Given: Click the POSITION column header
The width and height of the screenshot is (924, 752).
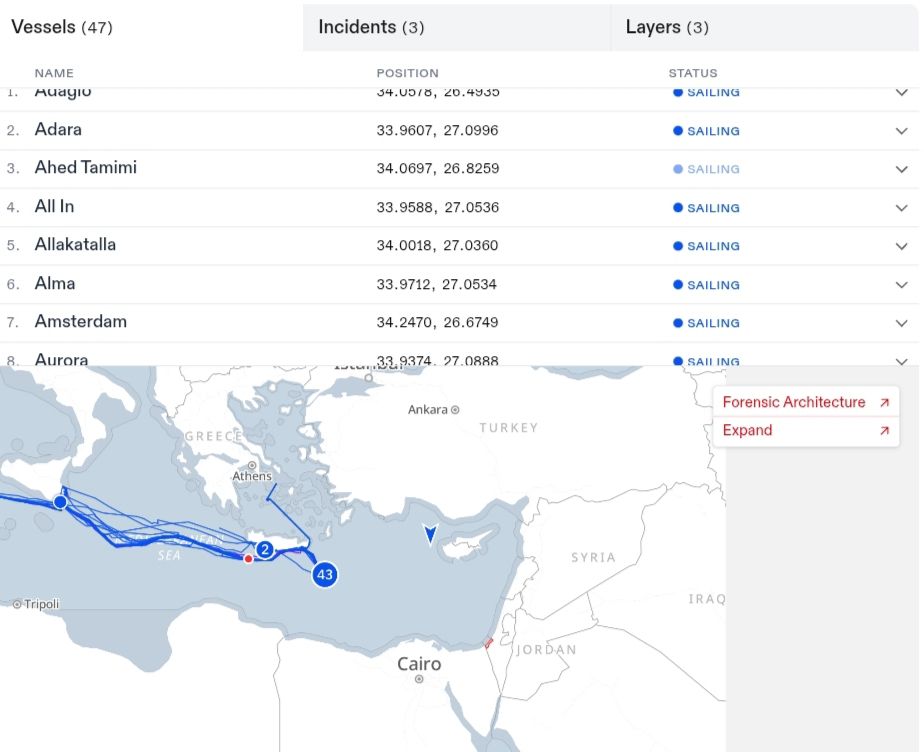Looking at the screenshot, I should 408,73.
